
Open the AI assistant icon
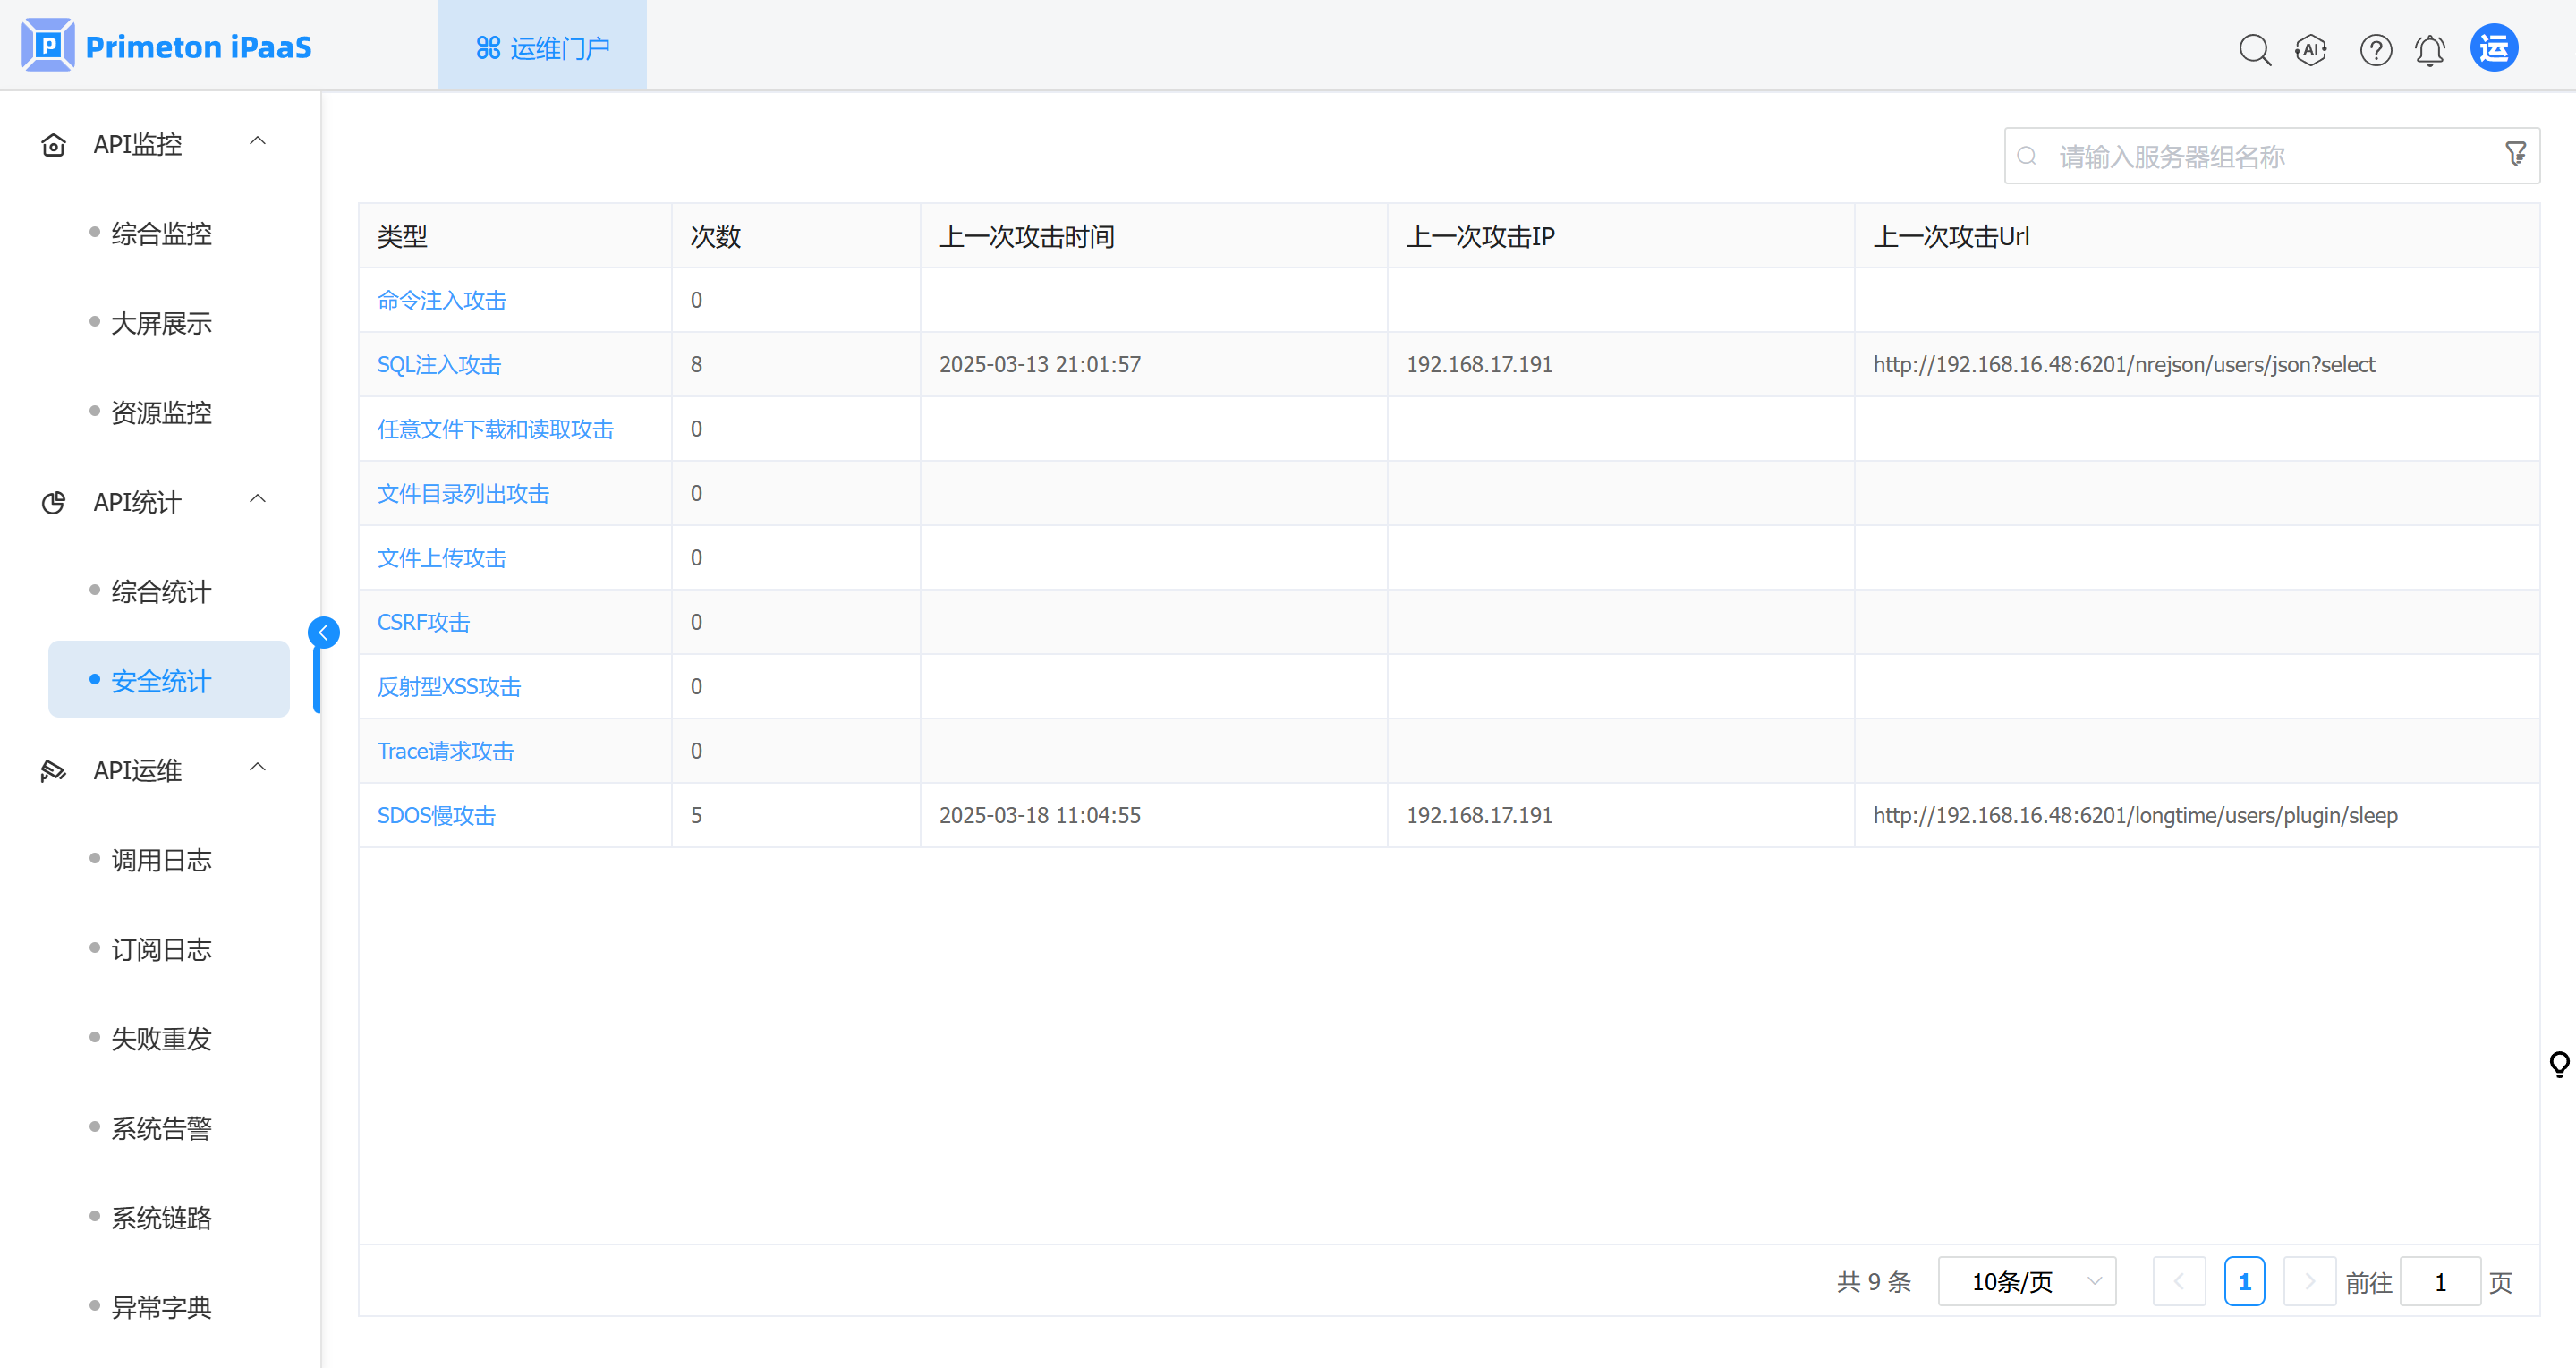coord(2310,49)
